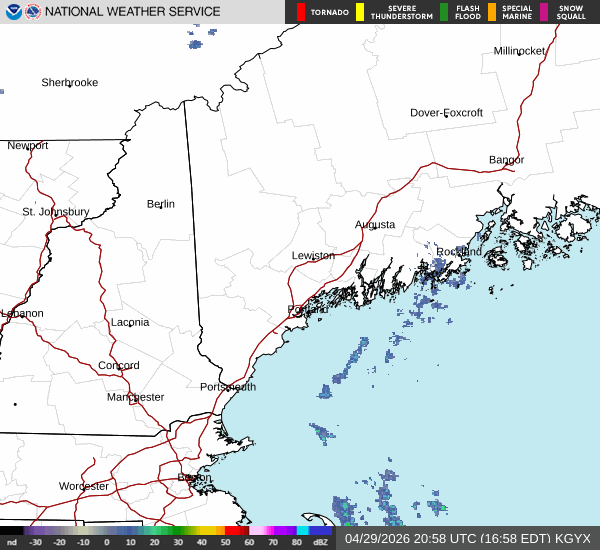Screen dimensions: 600x550
Task: Click the radar timestamp 04/29/2026 20:58 UTC
Action: [x=410, y=539]
